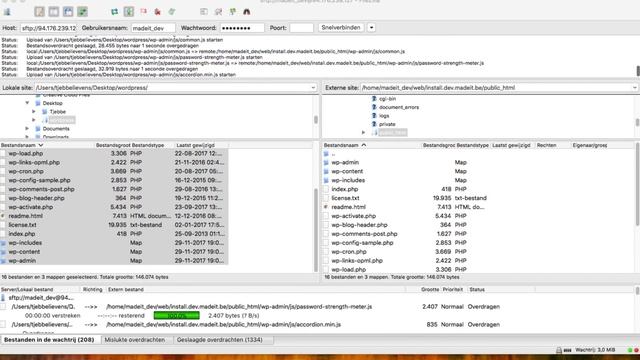640x360 pixels.
Task: Toggle processing of the transfer queue
Action: pos(129,12)
